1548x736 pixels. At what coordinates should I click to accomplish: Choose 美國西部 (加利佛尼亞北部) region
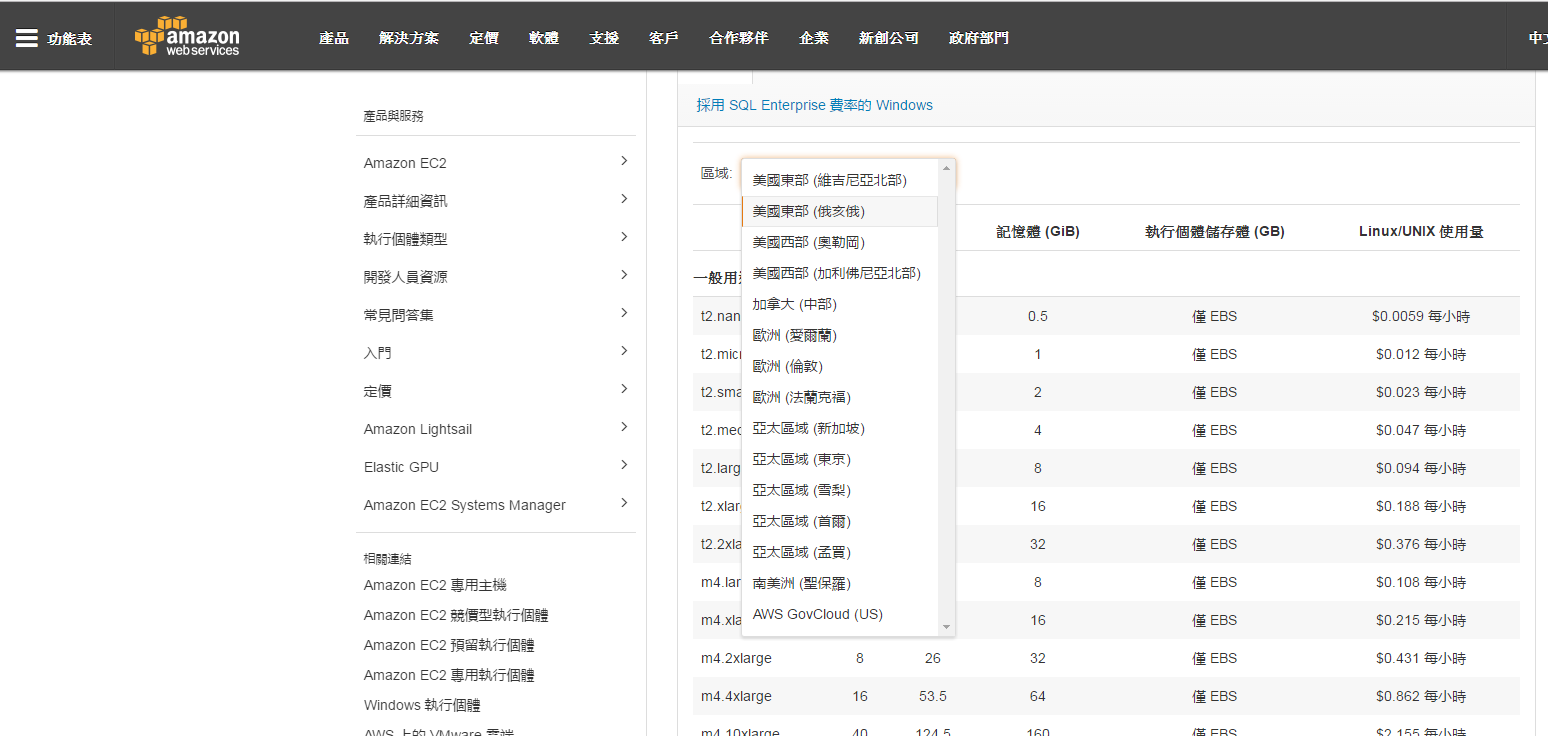pyautogui.click(x=840, y=273)
